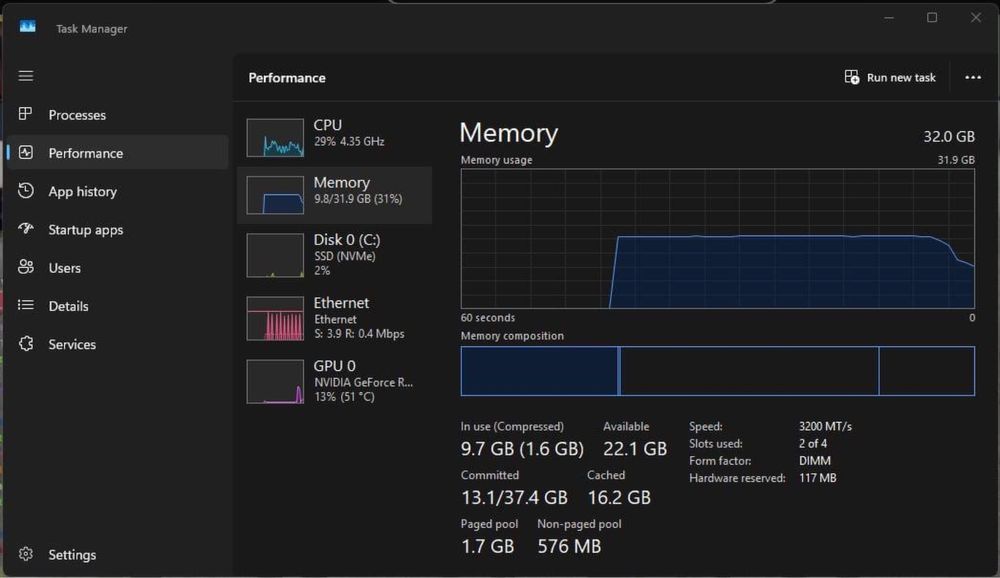Toggle the hamburger navigation menu
The height and width of the screenshot is (578, 1000).
pos(26,76)
